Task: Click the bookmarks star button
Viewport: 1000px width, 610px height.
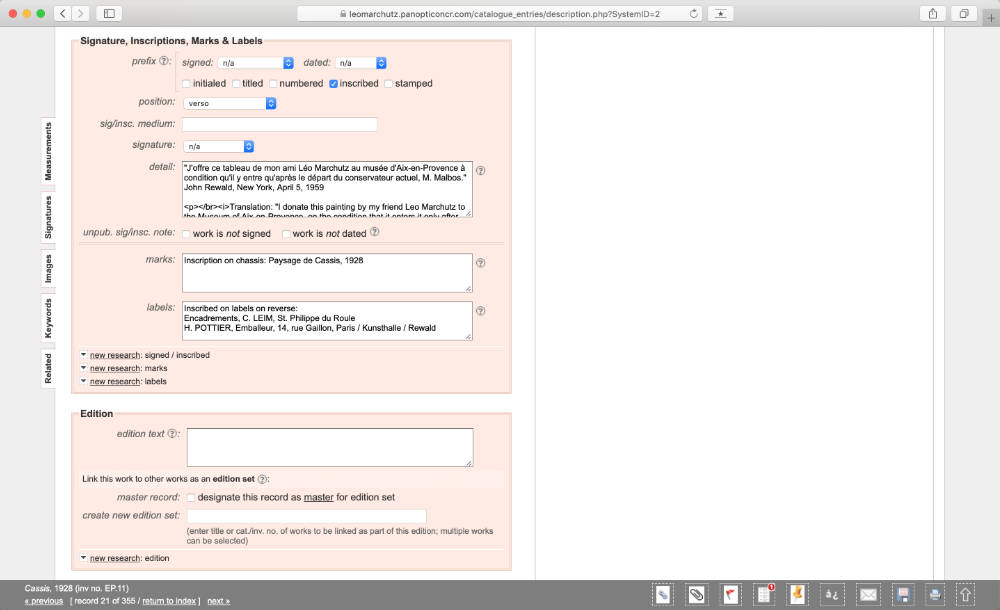Action: [721, 13]
